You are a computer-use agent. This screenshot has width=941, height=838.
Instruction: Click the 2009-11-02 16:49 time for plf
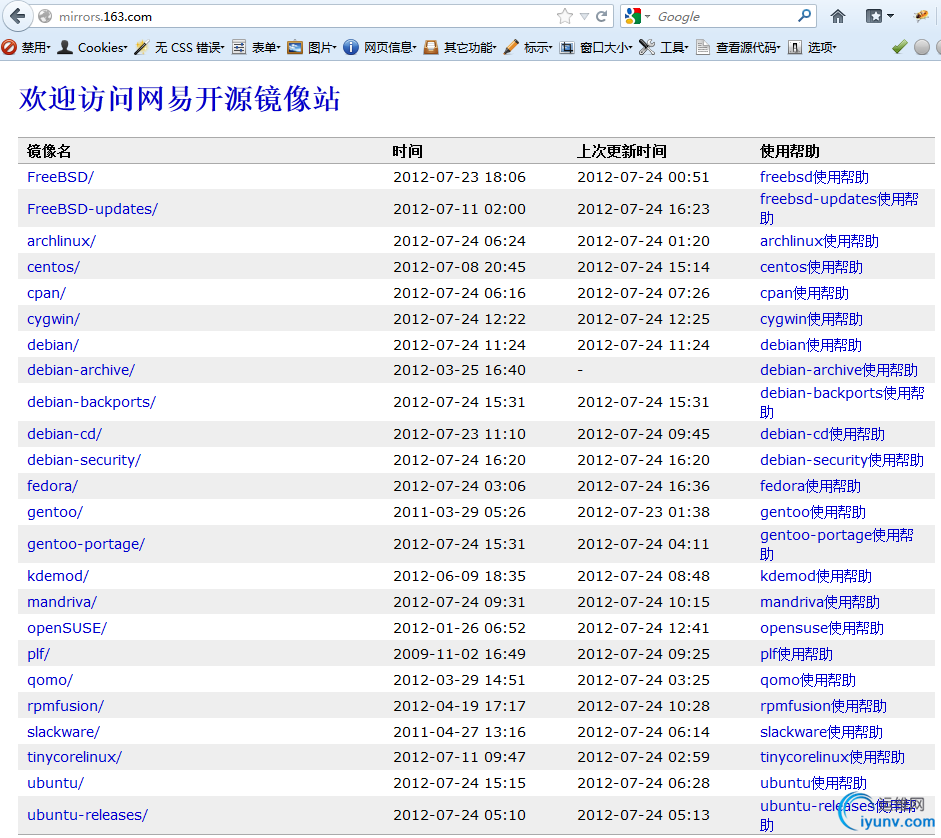[459, 654]
